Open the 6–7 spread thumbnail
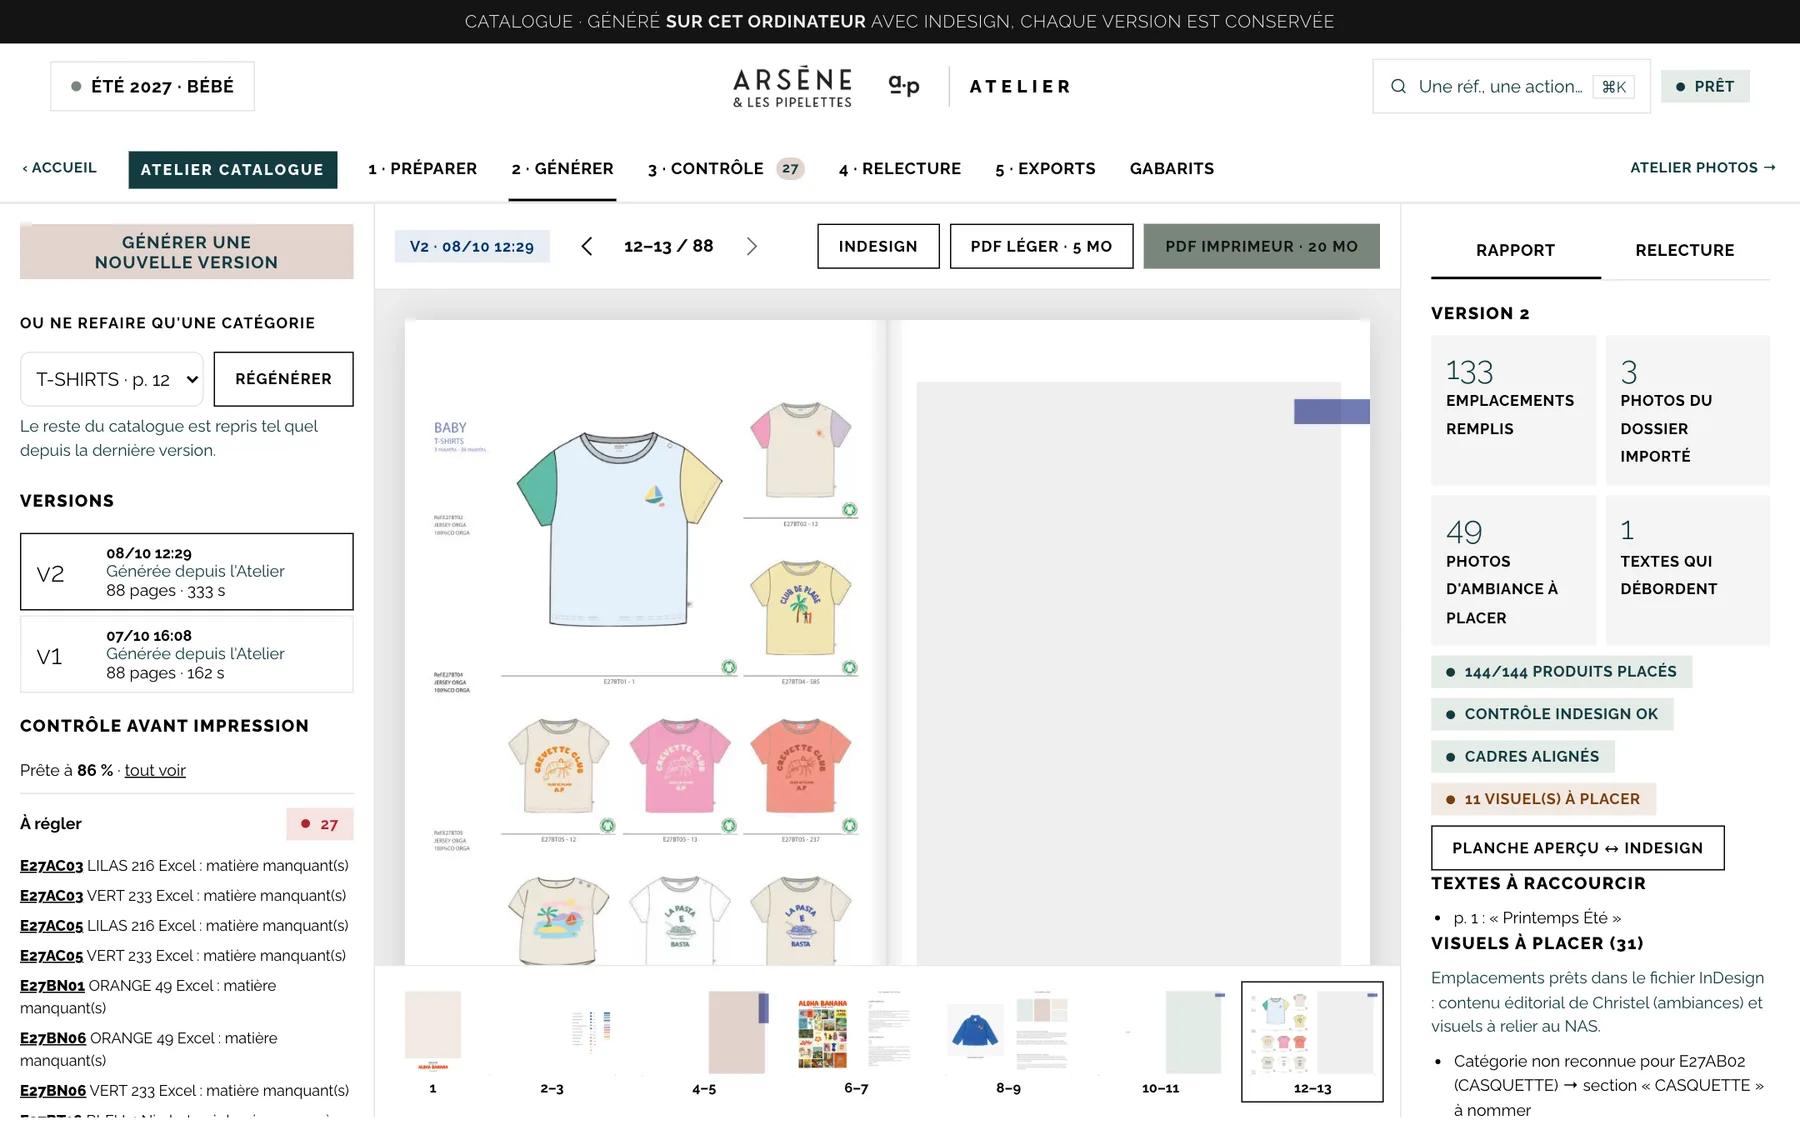The width and height of the screenshot is (1800, 1125). (x=856, y=1042)
